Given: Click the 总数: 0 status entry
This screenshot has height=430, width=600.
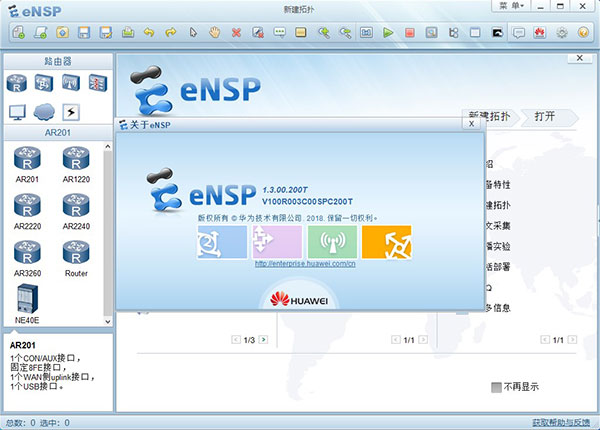Looking at the screenshot, I should pos(21,423).
